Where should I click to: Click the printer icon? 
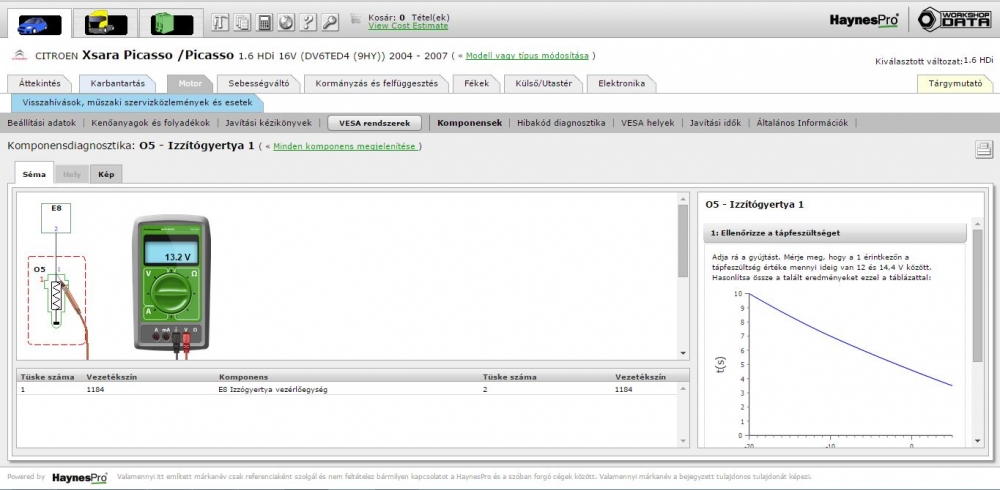tap(983, 149)
